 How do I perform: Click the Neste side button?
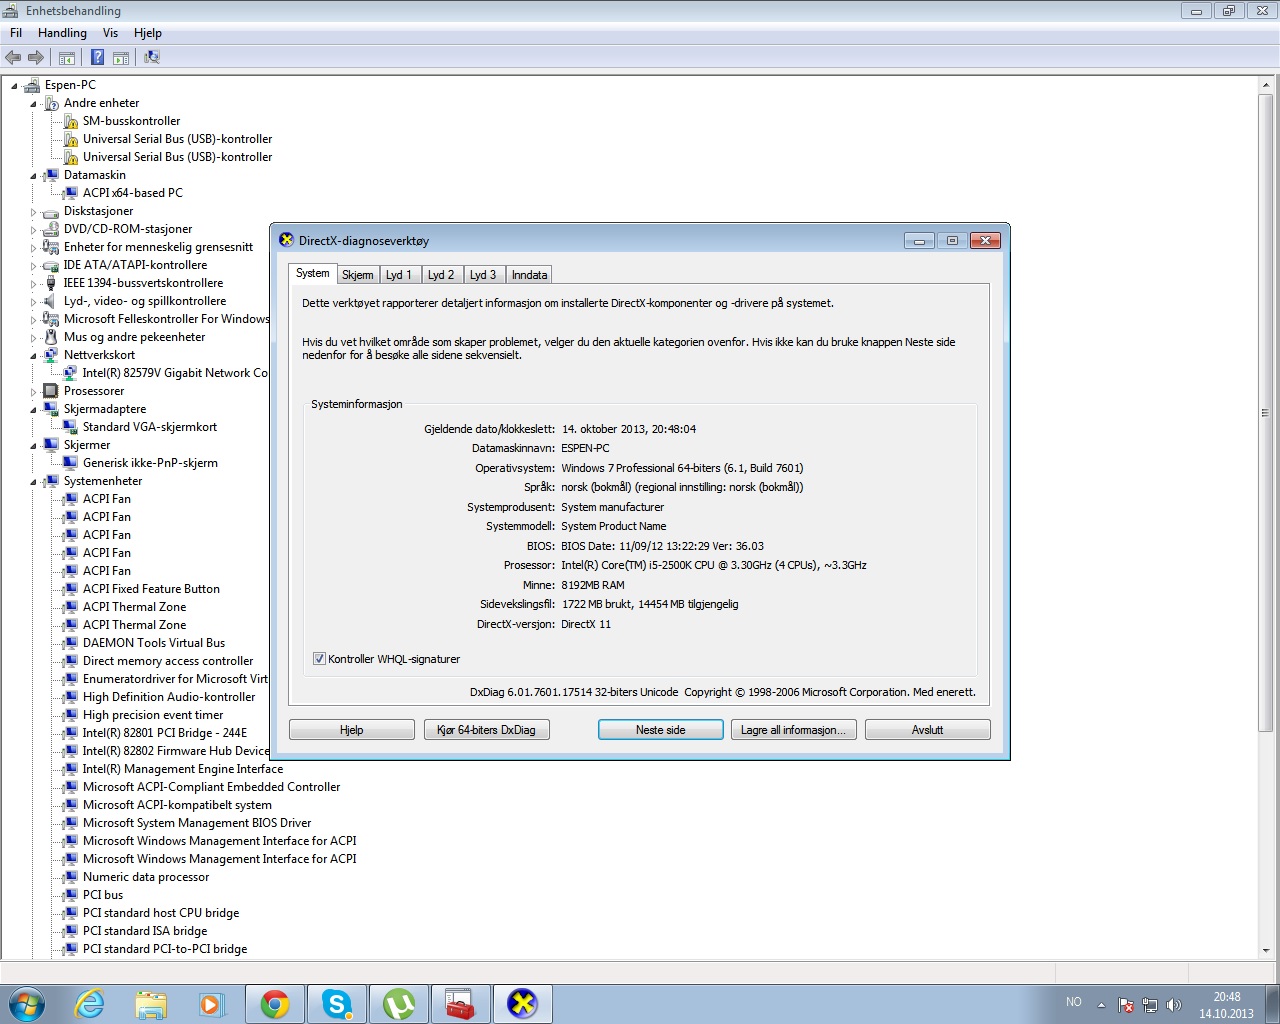[661, 730]
